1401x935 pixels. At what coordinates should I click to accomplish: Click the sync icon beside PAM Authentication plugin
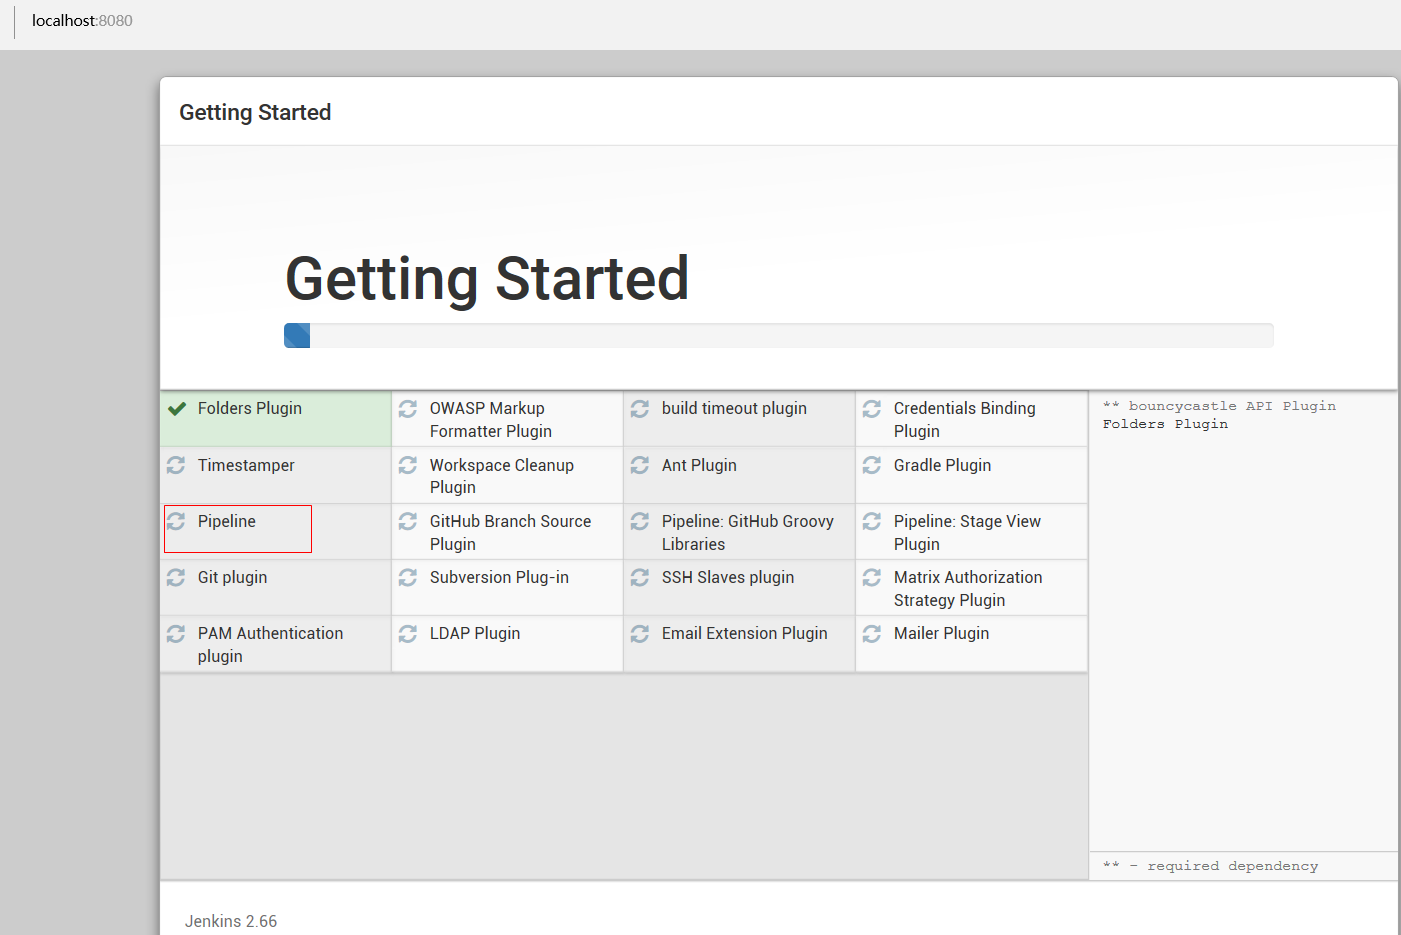pyautogui.click(x=176, y=633)
